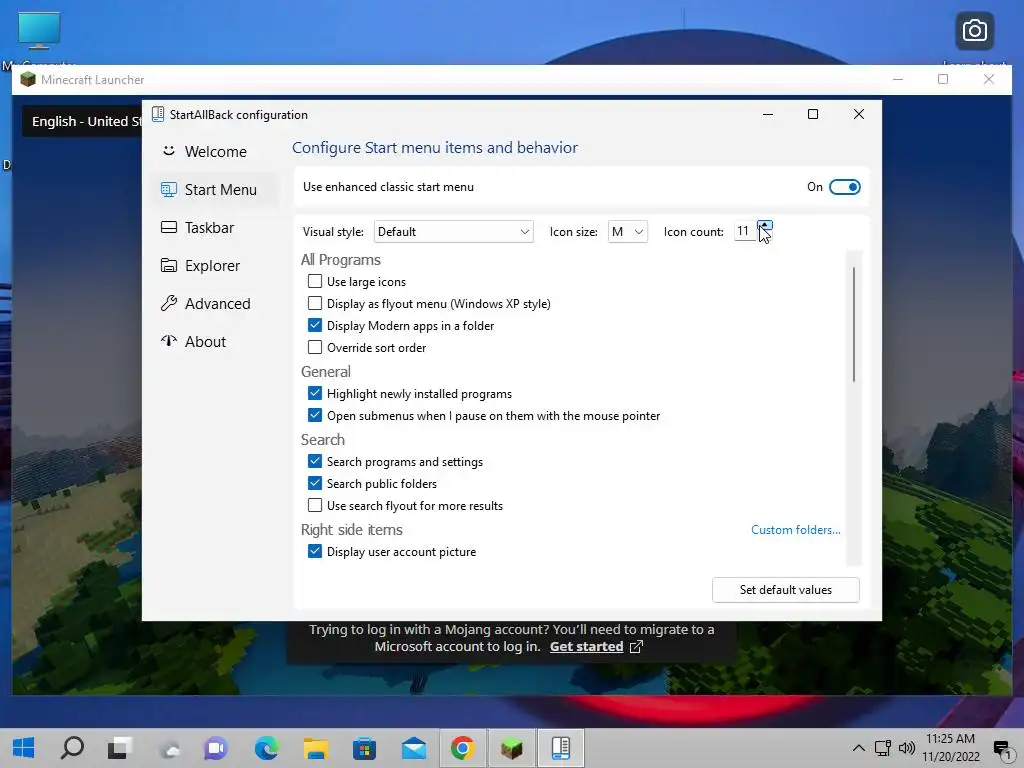Open network status tray icon
This screenshot has height=768, width=1024.
883,748
